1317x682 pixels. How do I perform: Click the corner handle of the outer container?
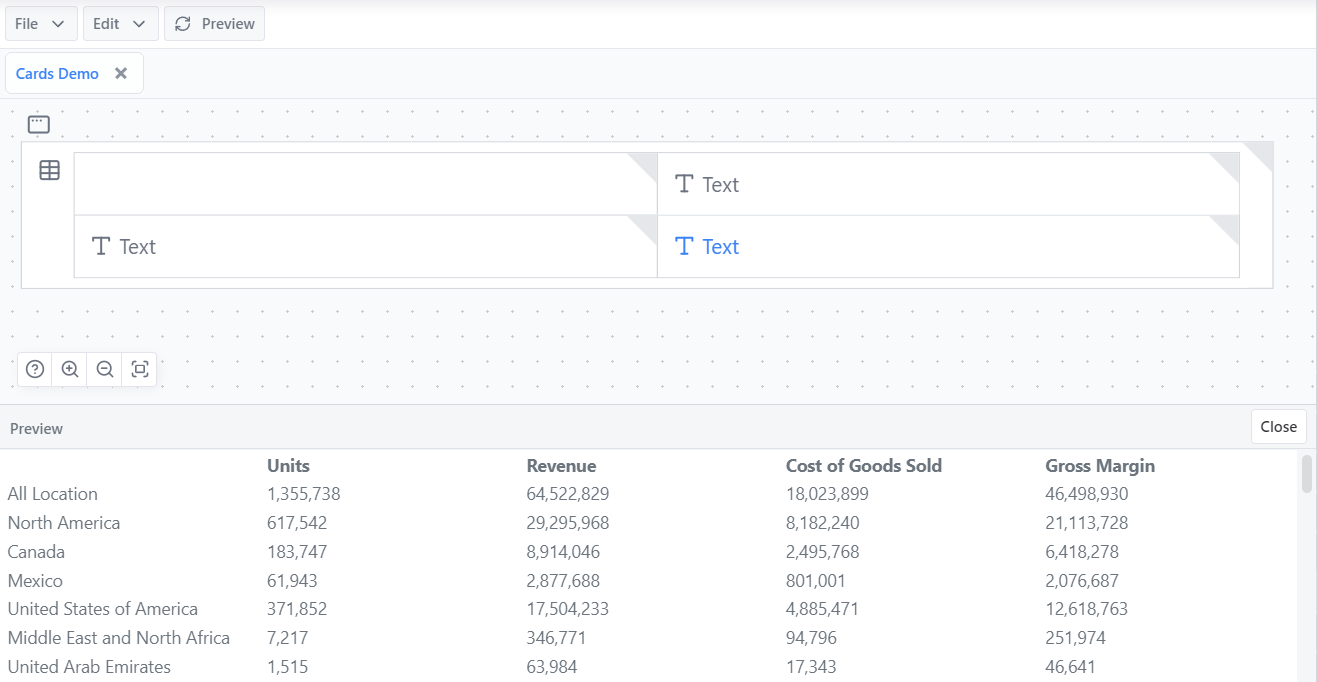pyautogui.click(x=1262, y=152)
